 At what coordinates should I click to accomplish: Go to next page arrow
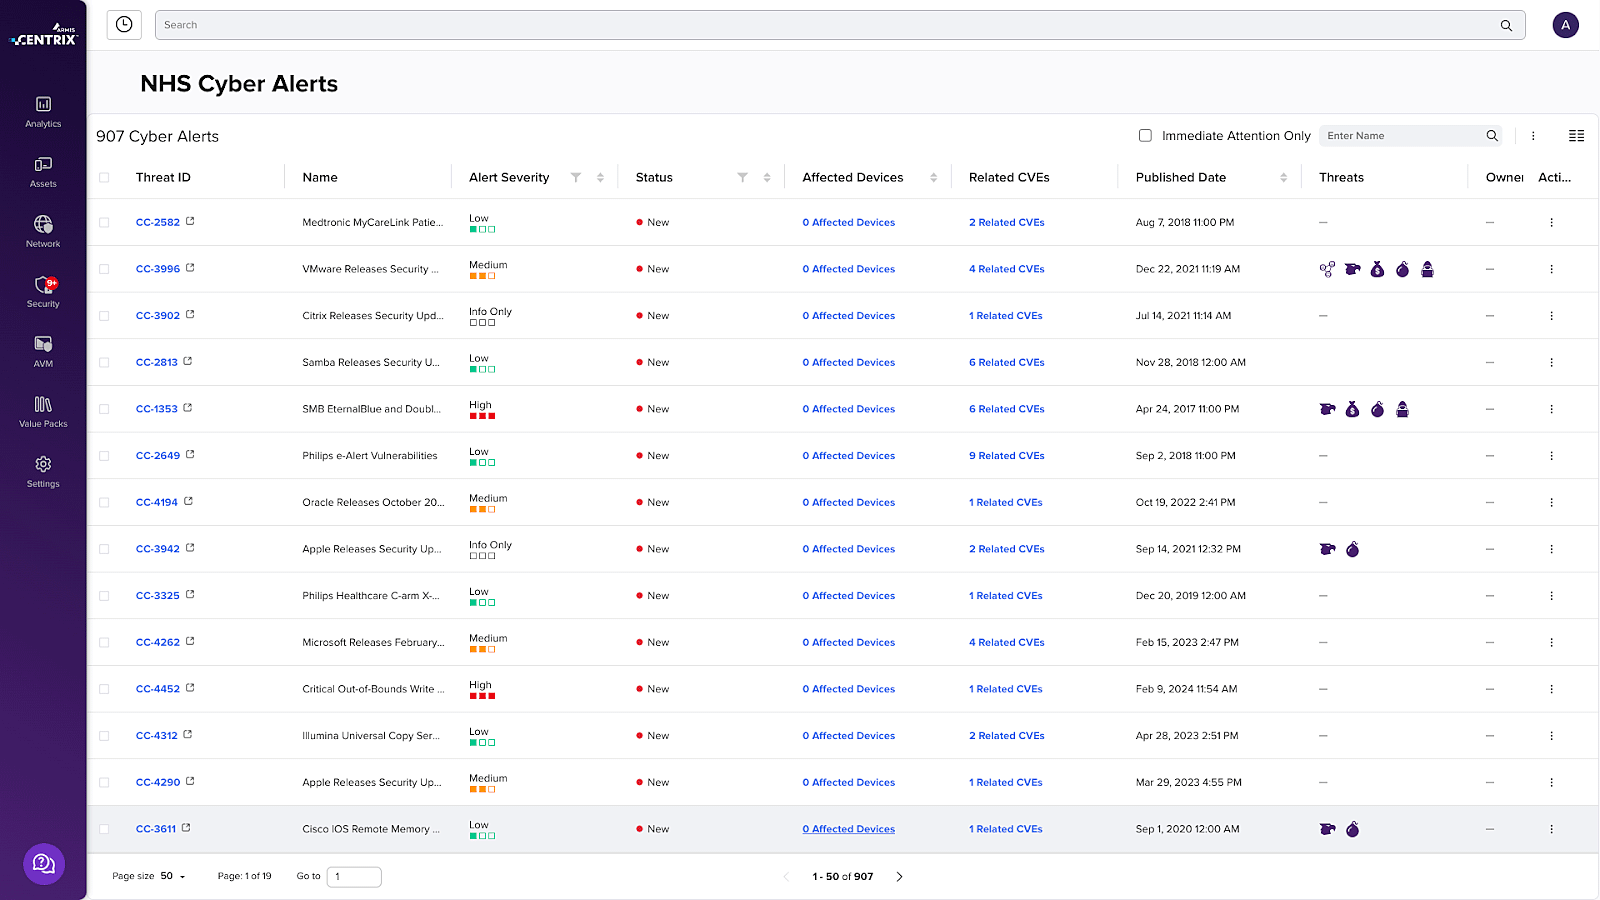(x=900, y=876)
